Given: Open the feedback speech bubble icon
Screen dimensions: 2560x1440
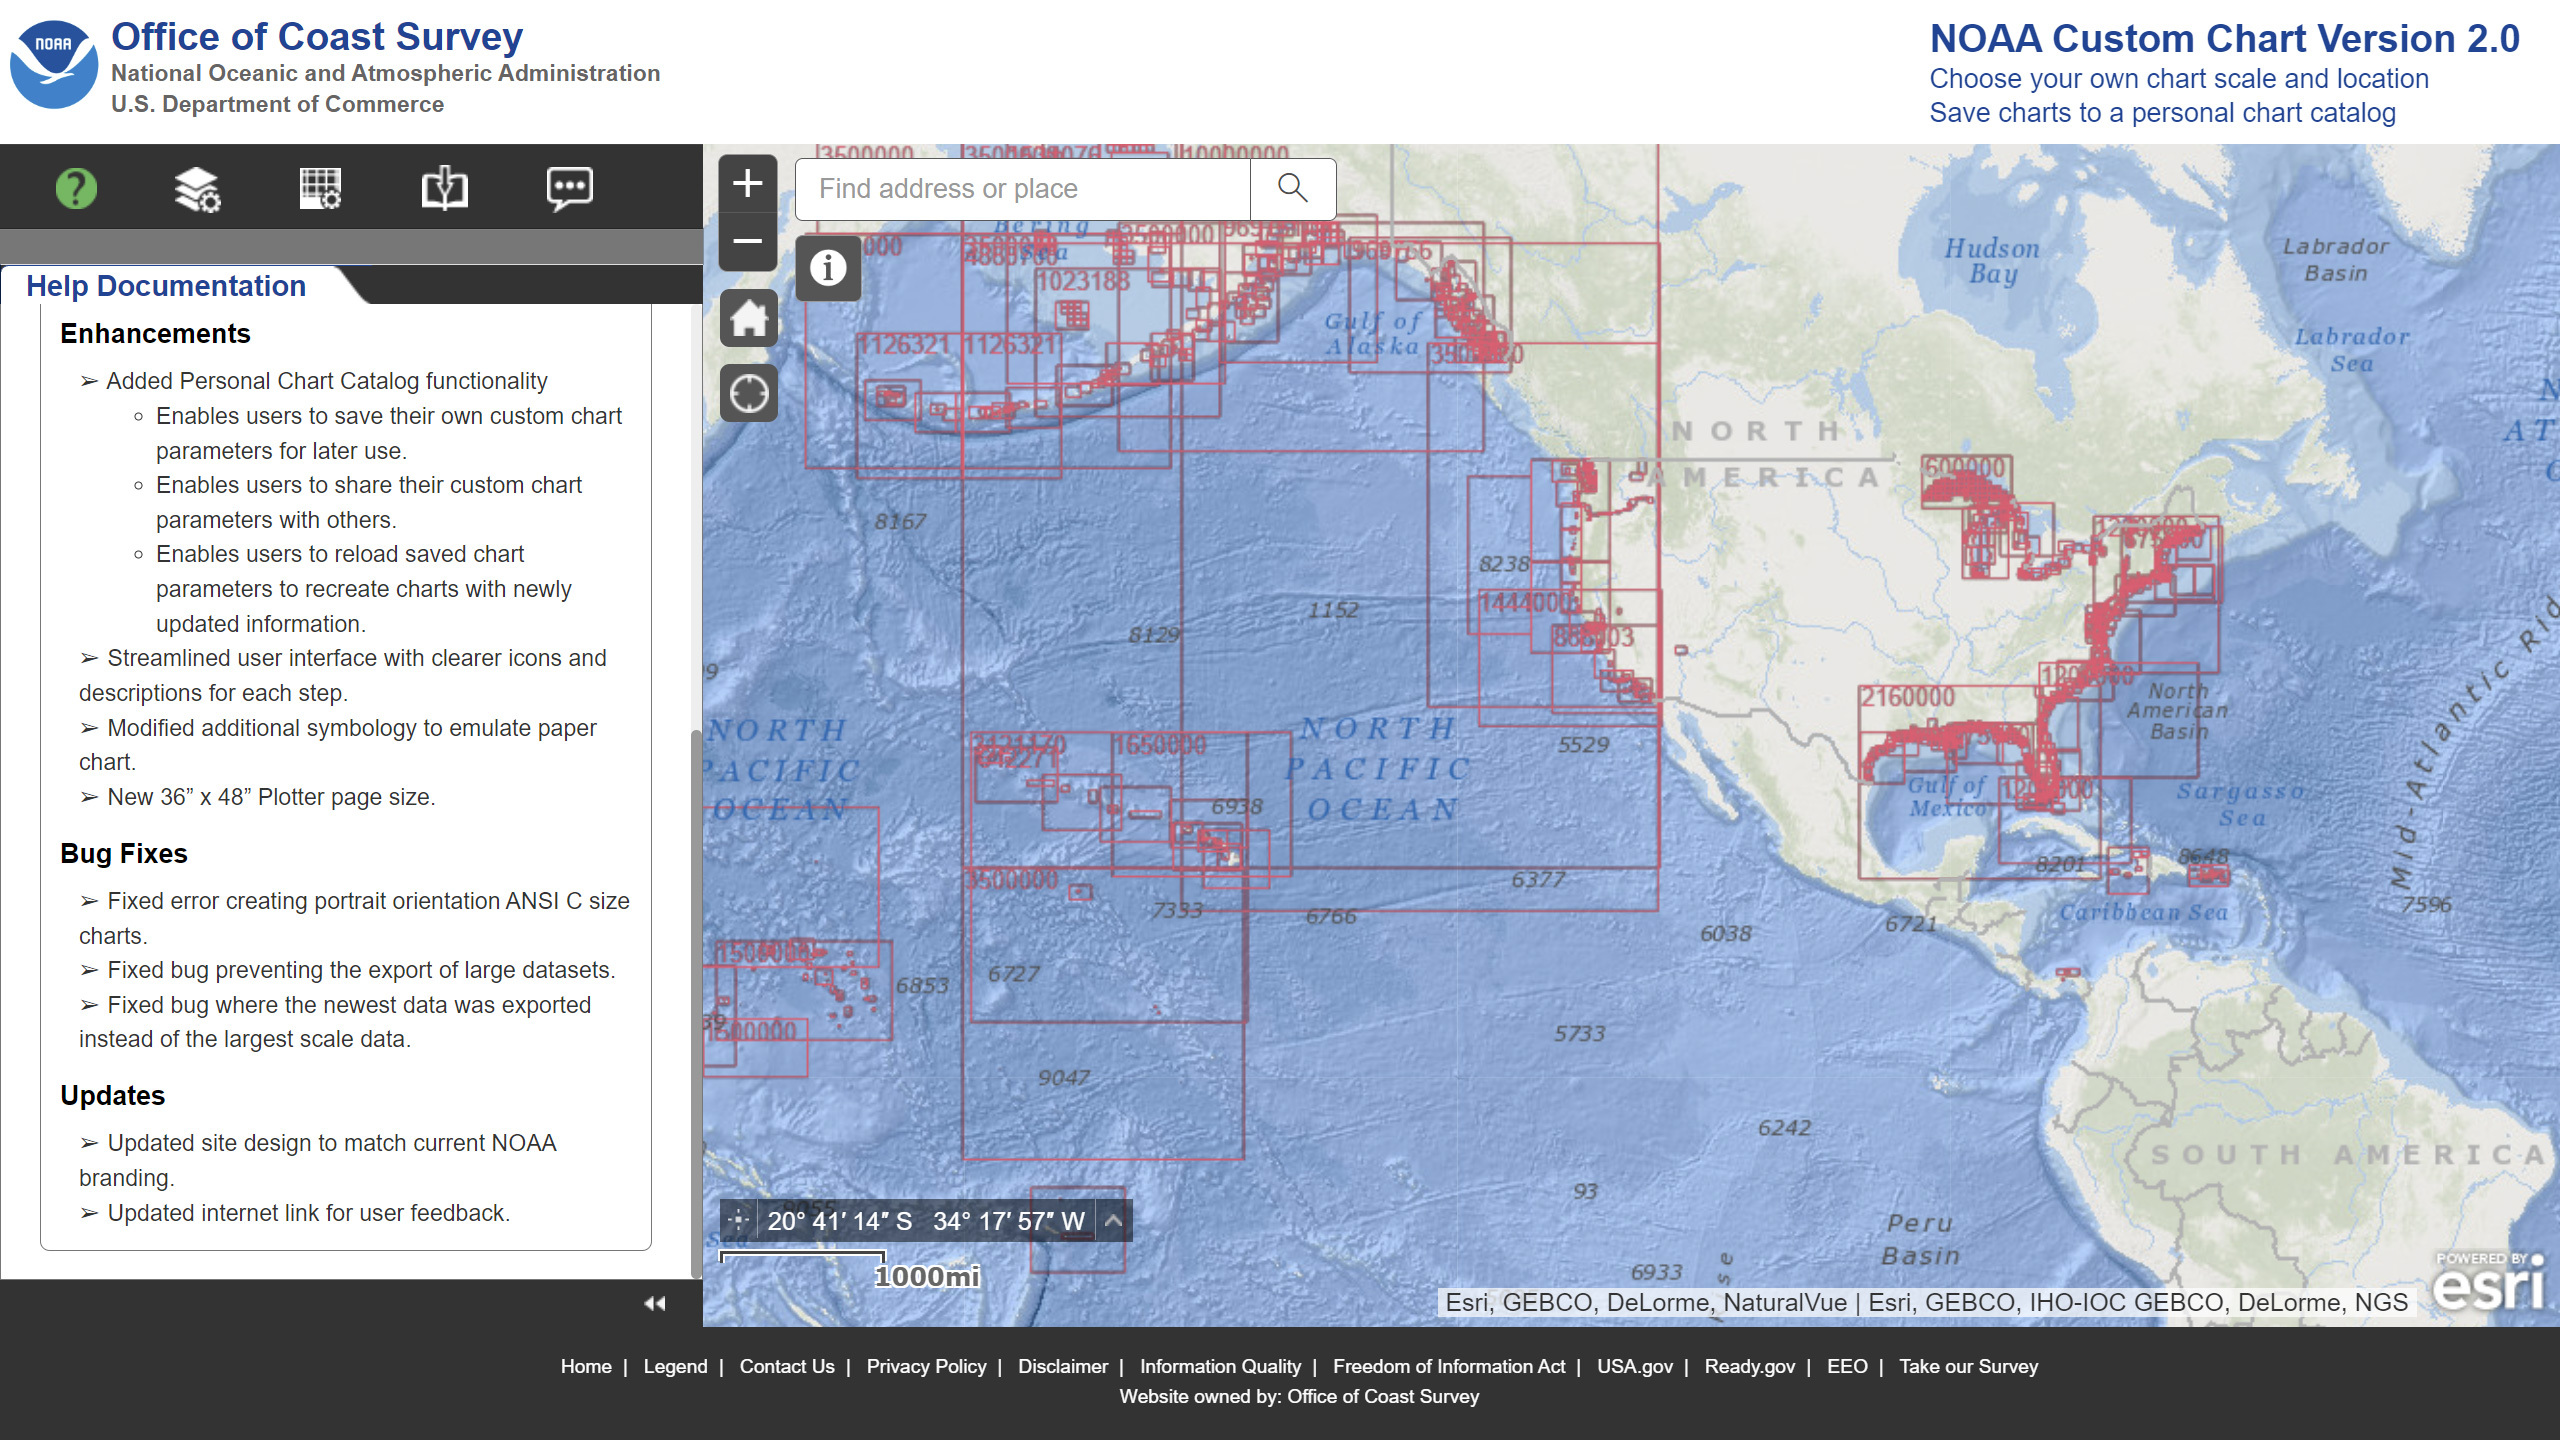Looking at the screenshot, I should pos(570,188).
